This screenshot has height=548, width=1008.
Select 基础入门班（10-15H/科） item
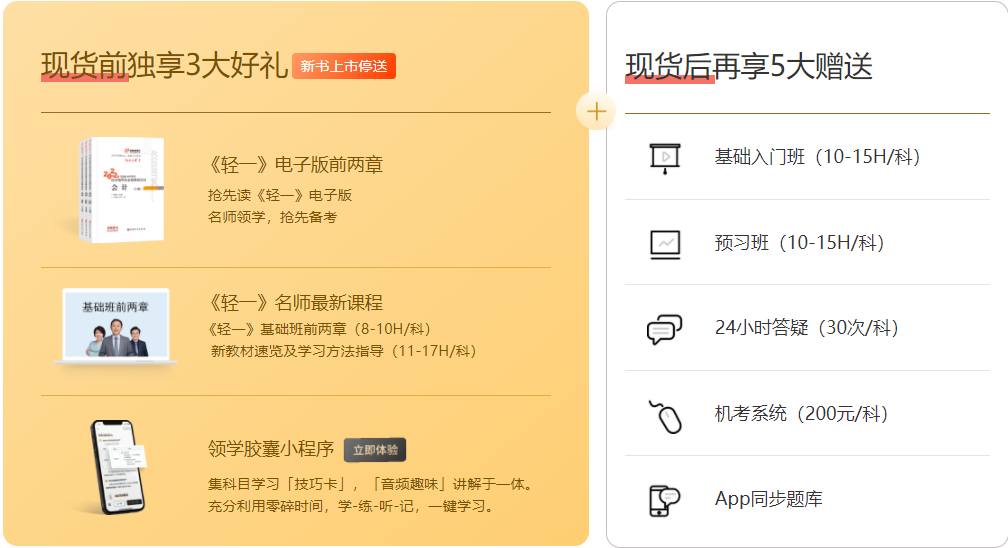pos(817,157)
